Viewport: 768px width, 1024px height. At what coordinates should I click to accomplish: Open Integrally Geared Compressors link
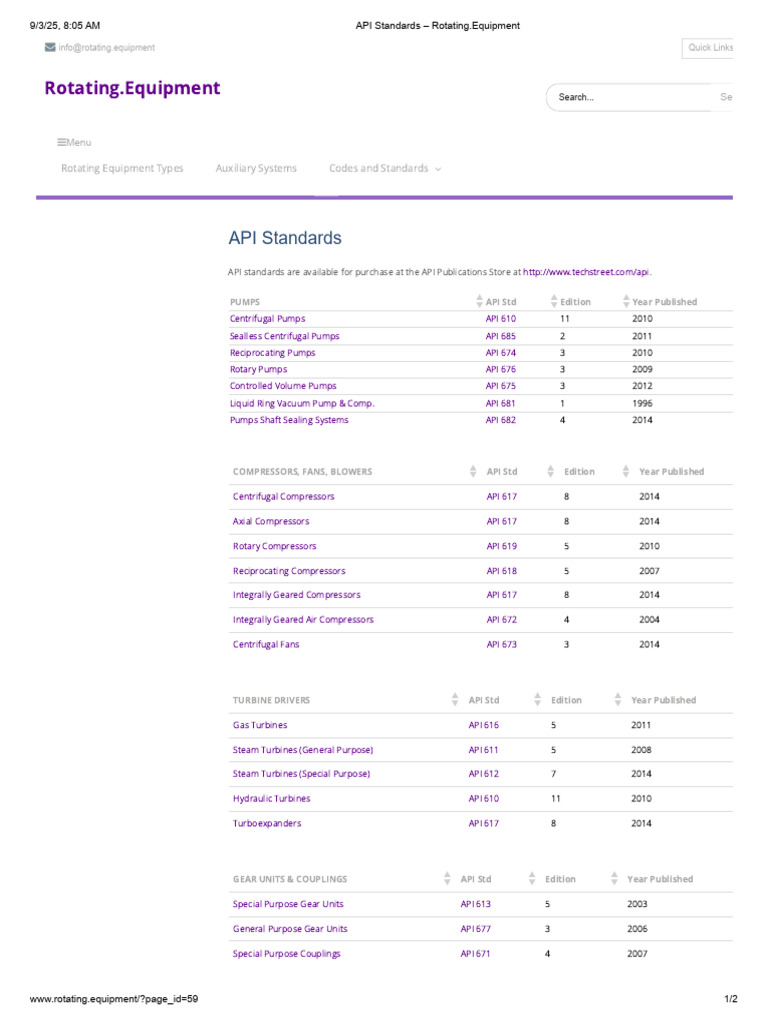(x=296, y=595)
